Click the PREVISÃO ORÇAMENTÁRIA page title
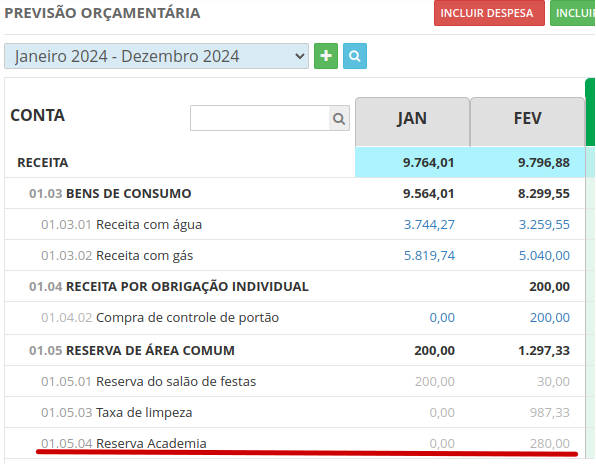The height and width of the screenshot is (464, 596). click(x=102, y=13)
